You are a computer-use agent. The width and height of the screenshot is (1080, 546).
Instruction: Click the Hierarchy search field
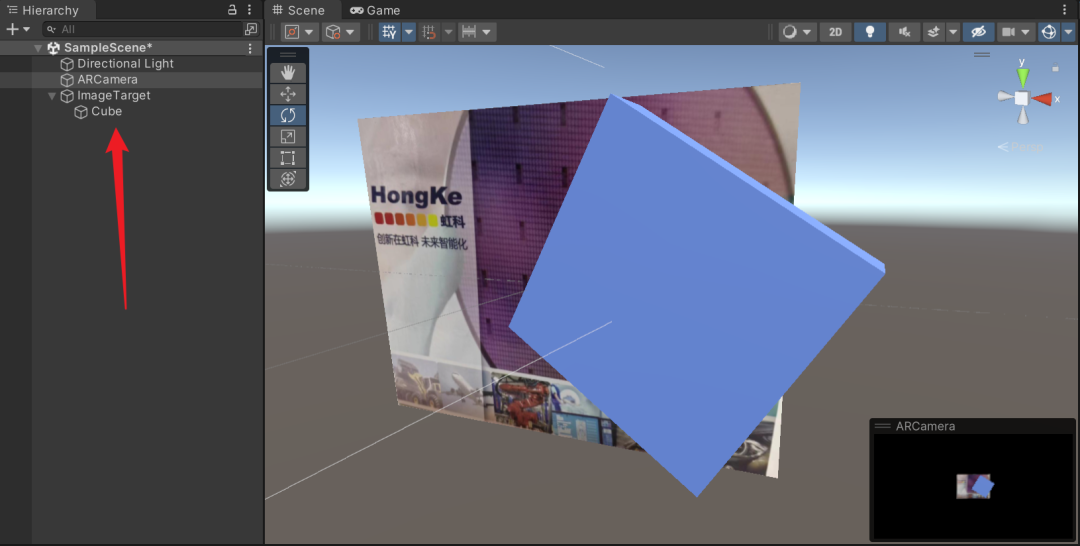tap(143, 29)
